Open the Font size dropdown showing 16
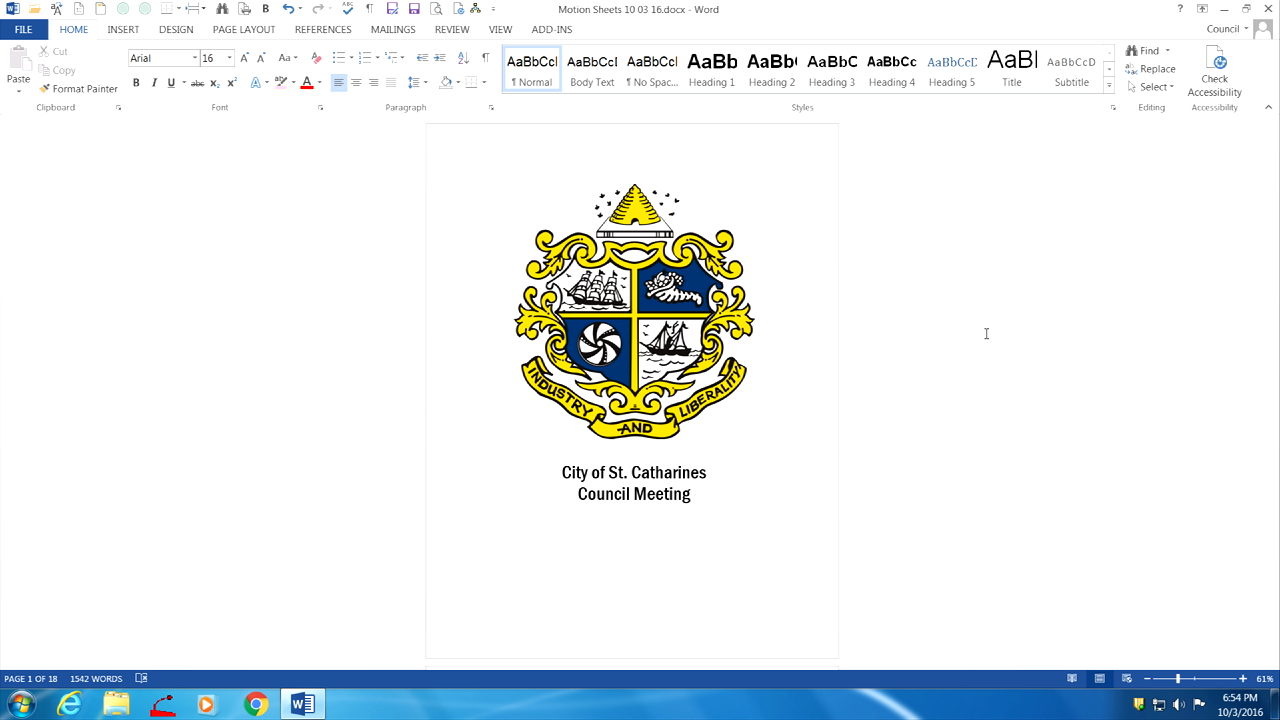 229,58
